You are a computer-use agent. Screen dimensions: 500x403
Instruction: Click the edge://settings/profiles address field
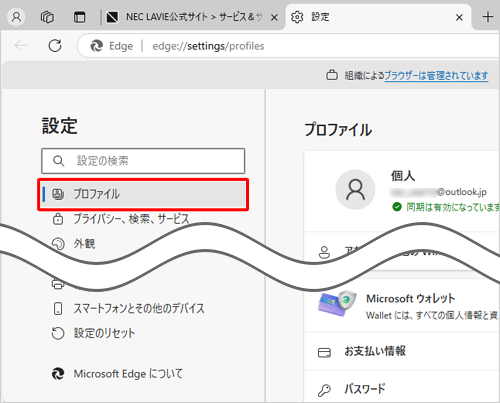point(208,46)
